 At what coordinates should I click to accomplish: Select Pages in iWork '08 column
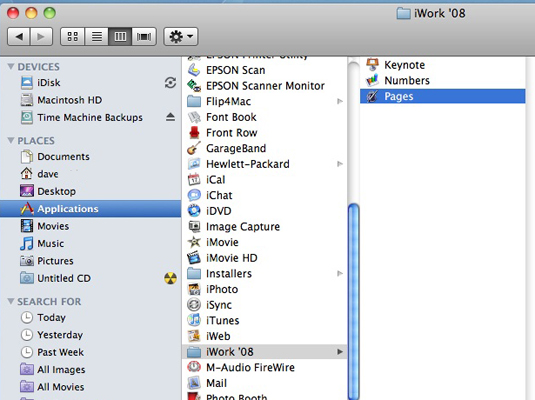(443, 96)
